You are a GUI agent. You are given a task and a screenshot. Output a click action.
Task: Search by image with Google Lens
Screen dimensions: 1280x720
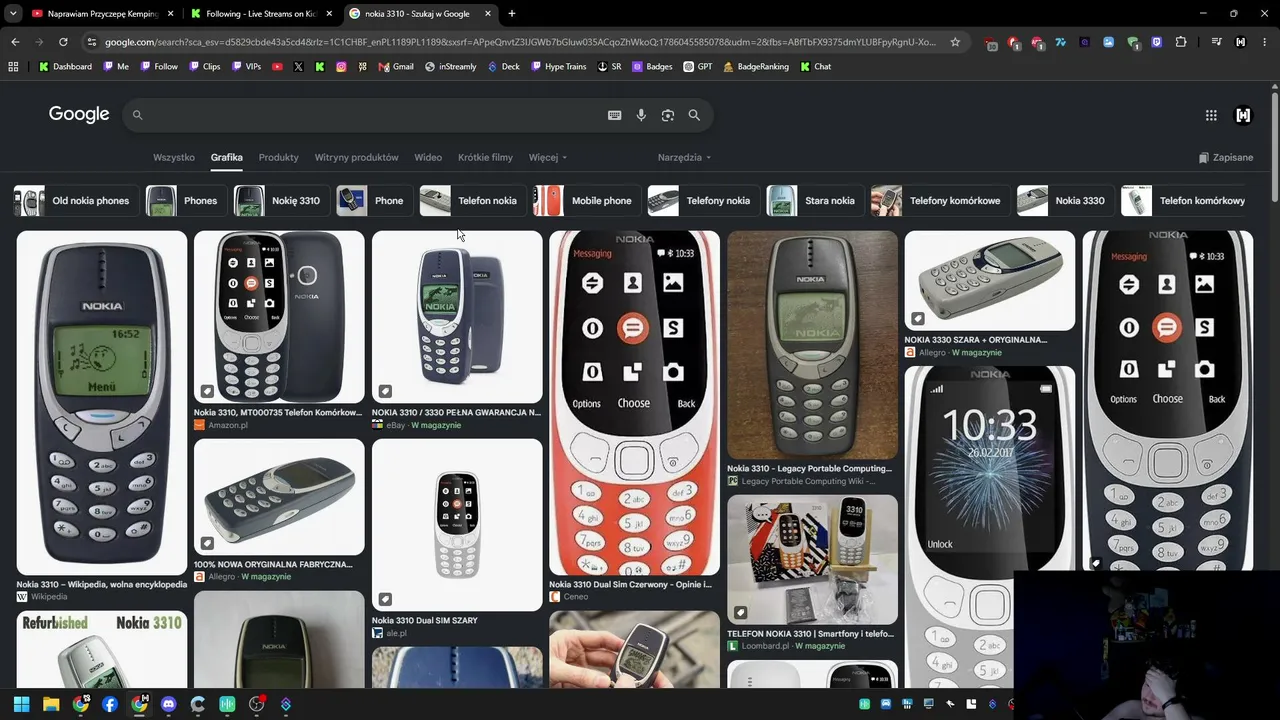point(668,115)
